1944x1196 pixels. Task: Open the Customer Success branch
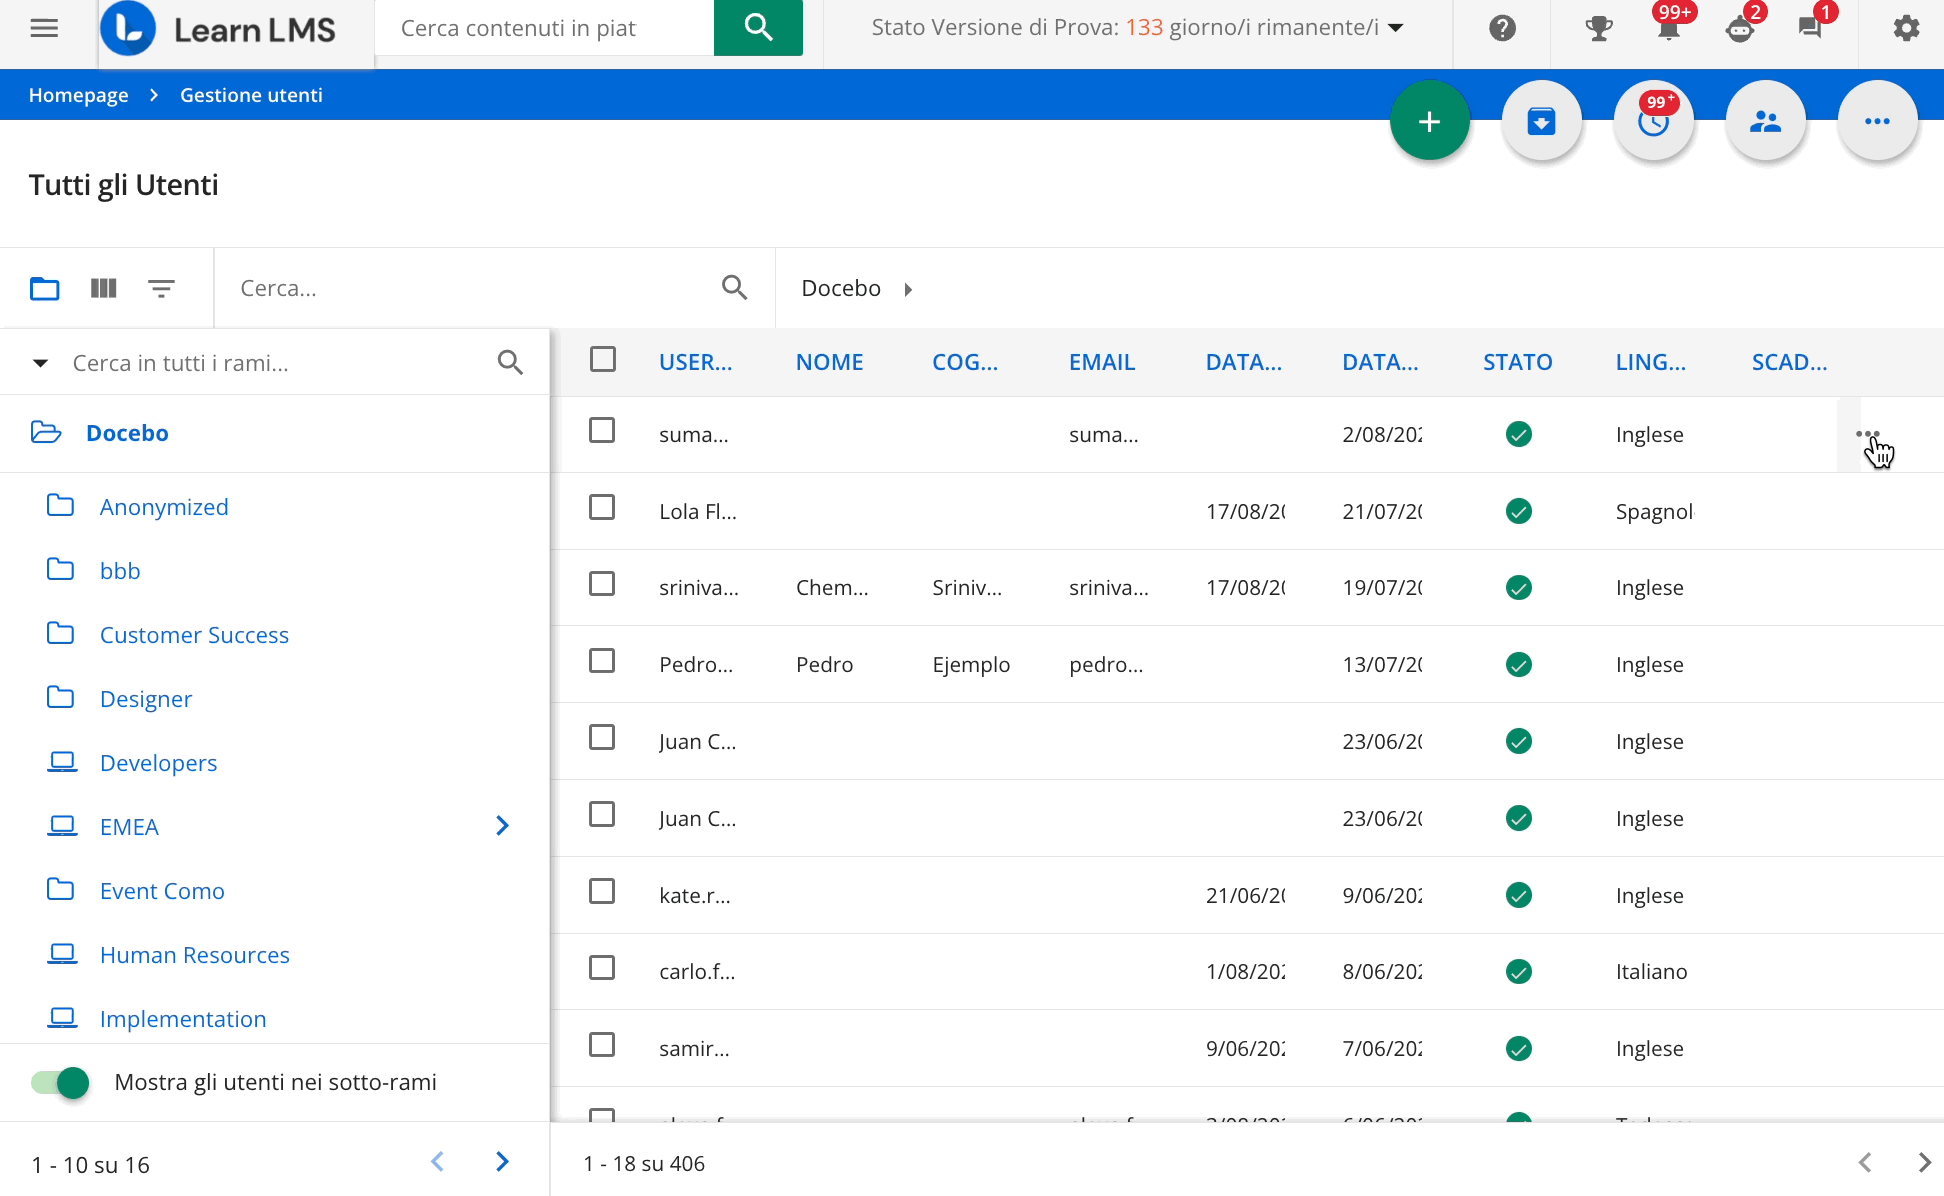pyautogui.click(x=194, y=635)
